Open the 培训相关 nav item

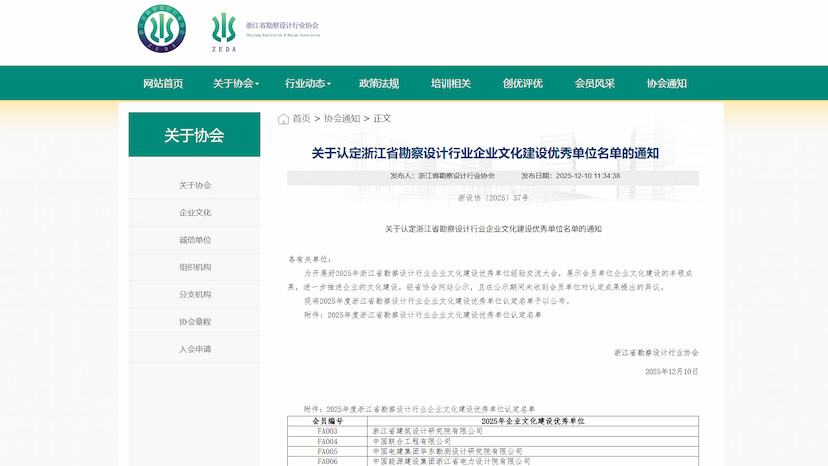click(x=451, y=83)
